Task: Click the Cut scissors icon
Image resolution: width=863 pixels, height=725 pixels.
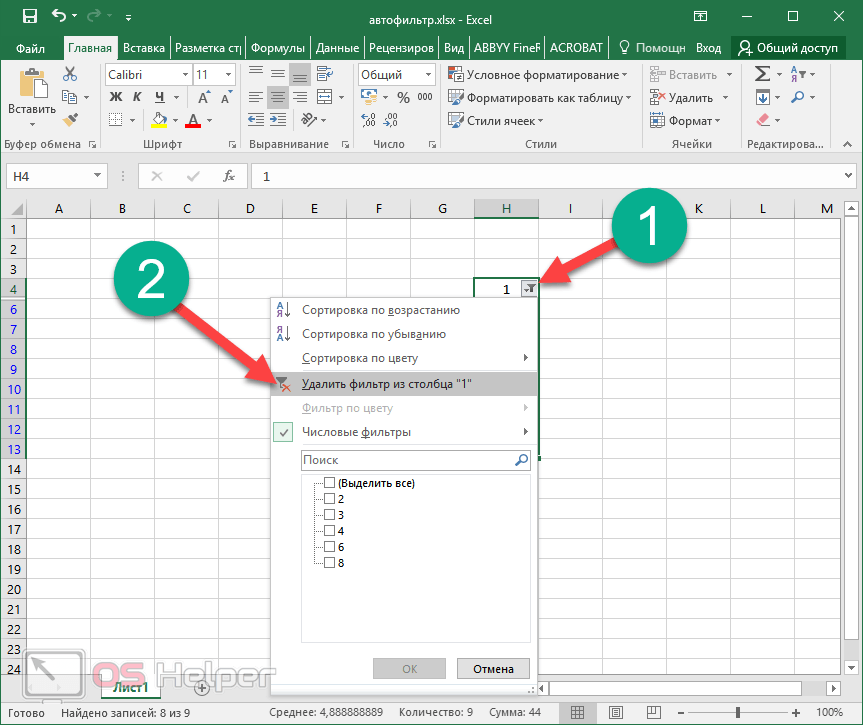Action: click(70, 74)
